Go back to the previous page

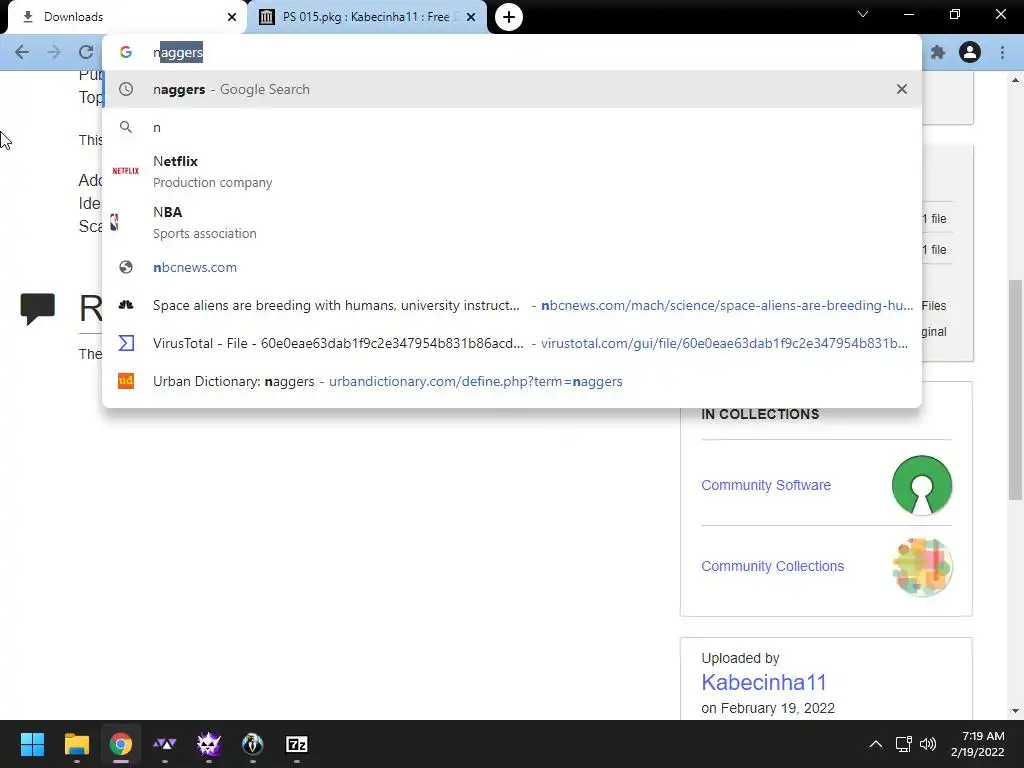(x=22, y=52)
